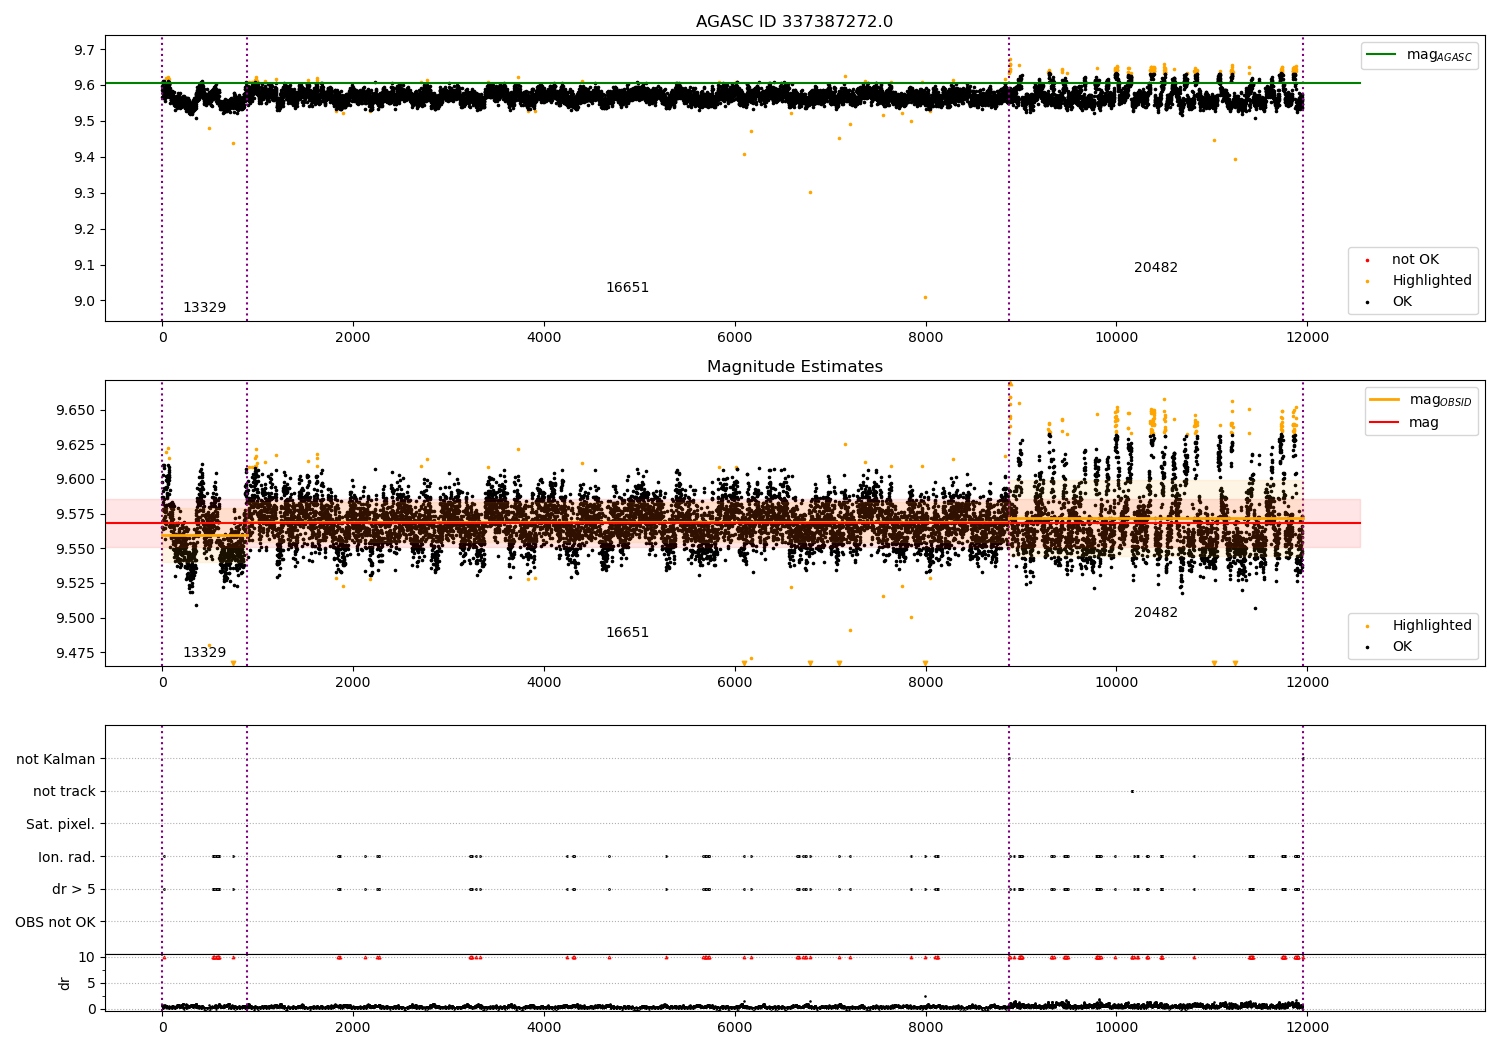This screenshot has width=1500, height=1050.
Task: Click y-axis tick 9.500 in Magnitude Estimates
Action: pos(77,619)
